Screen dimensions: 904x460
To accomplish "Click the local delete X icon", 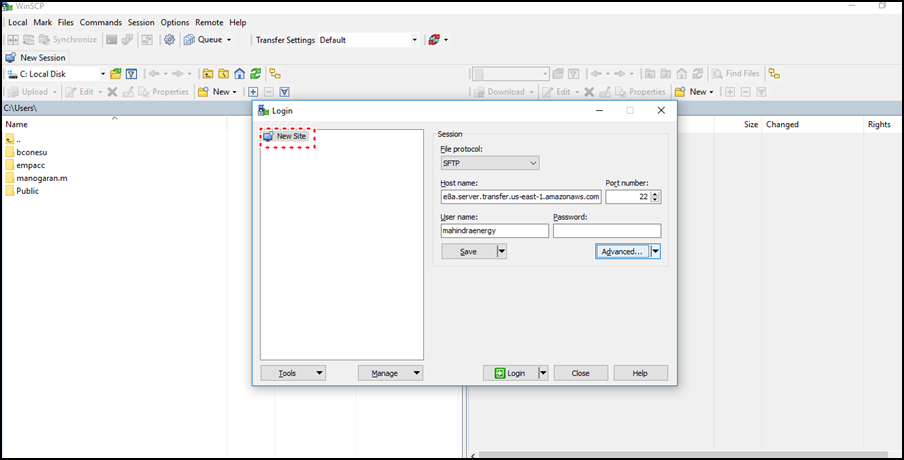I will (112, 92).
